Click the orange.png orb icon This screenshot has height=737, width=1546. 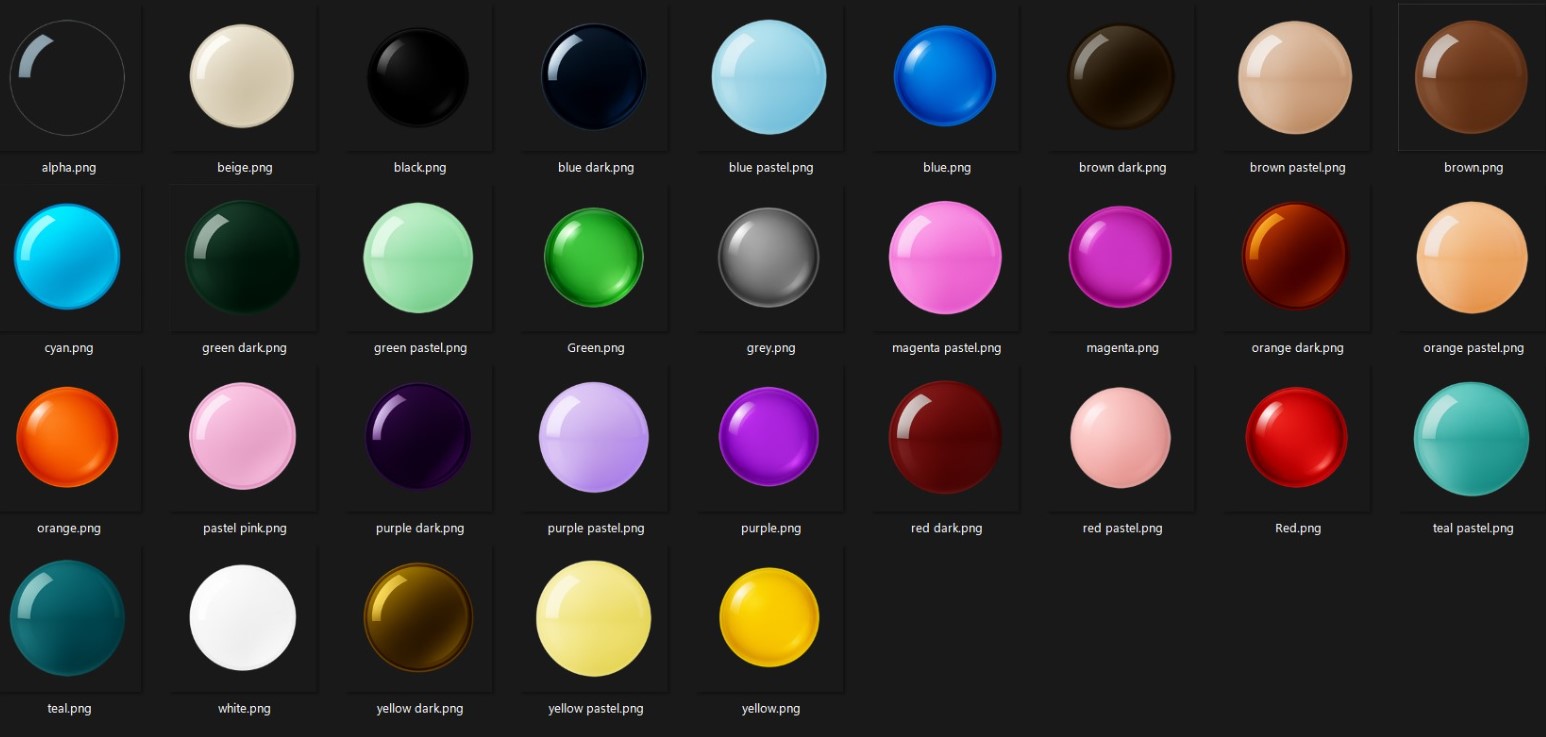pos(67,437)
